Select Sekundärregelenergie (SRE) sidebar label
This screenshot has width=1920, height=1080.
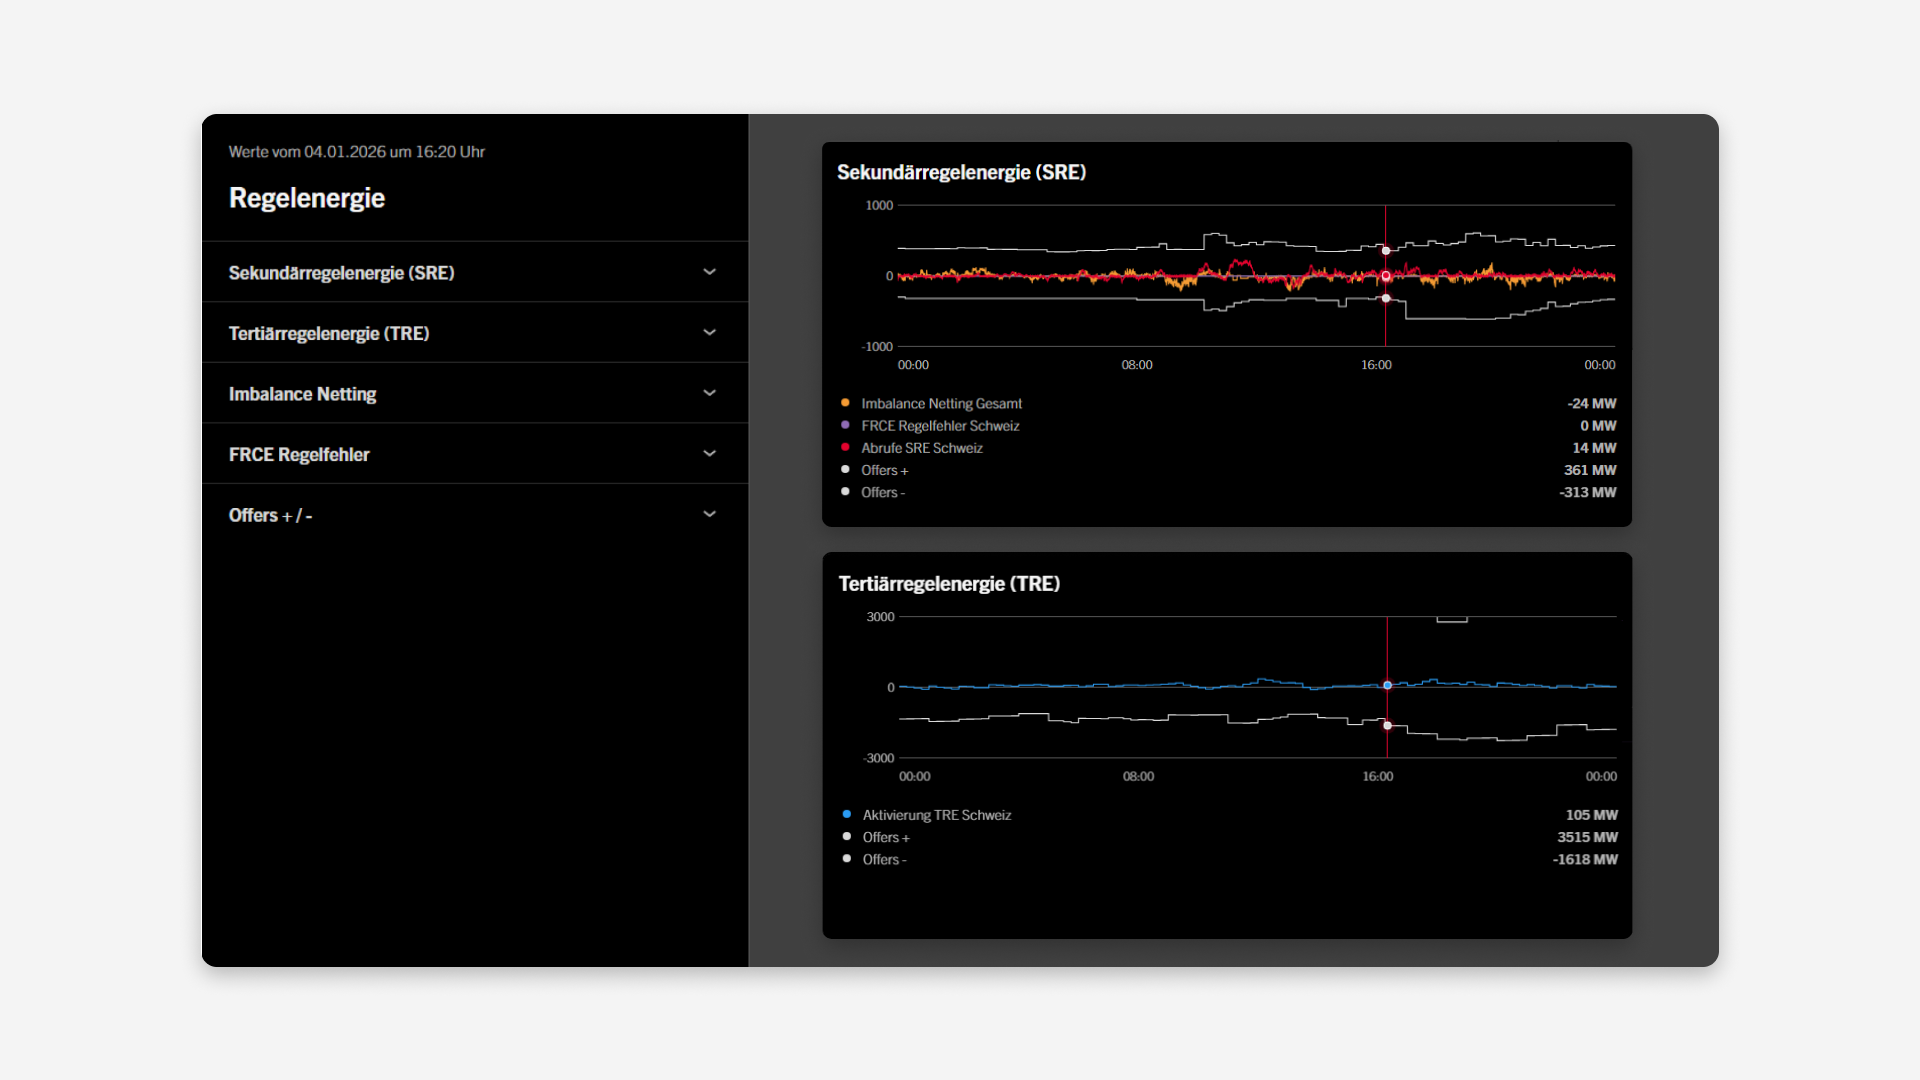(x=341, y=273)
